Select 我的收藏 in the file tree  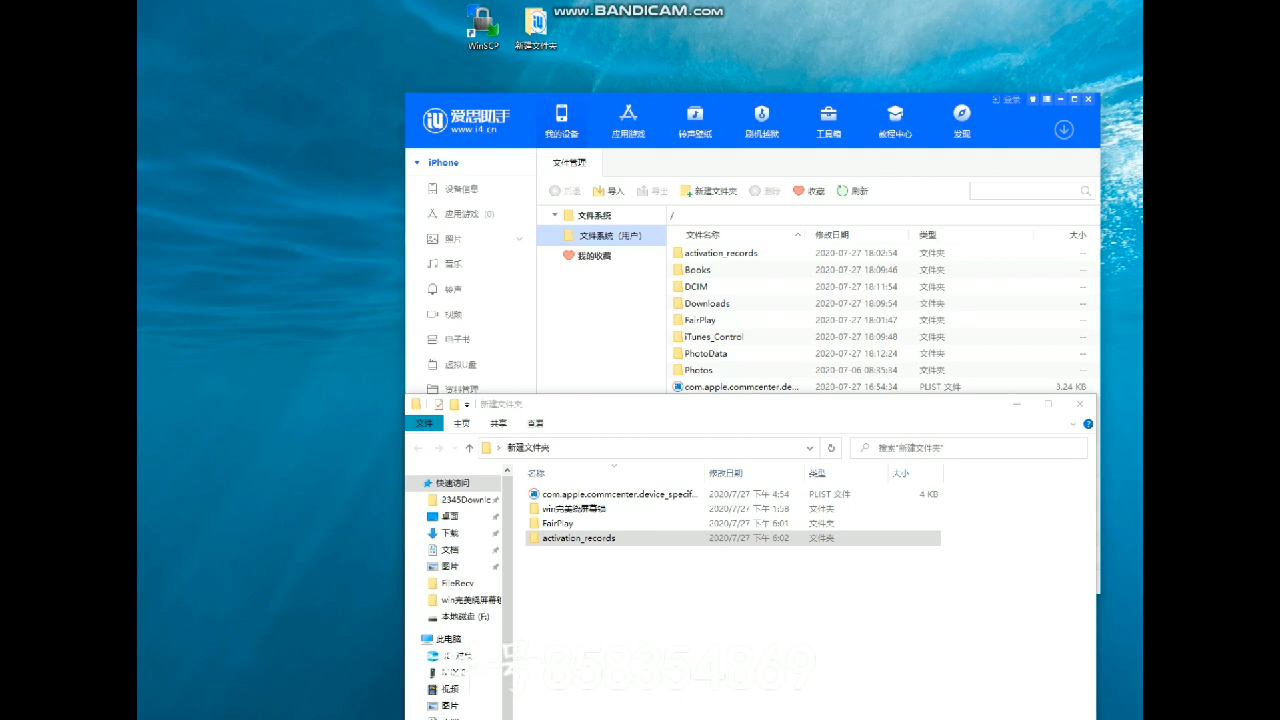[587, 255]
